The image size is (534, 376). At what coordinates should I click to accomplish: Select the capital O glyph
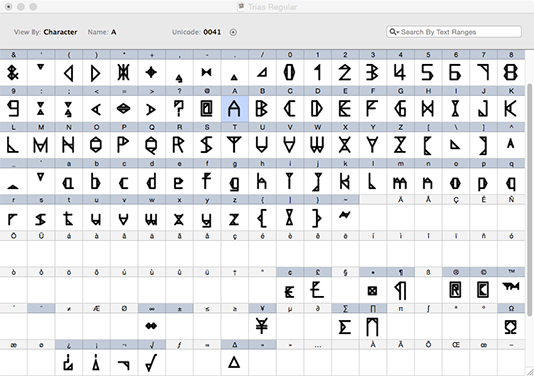pos(96,145)
